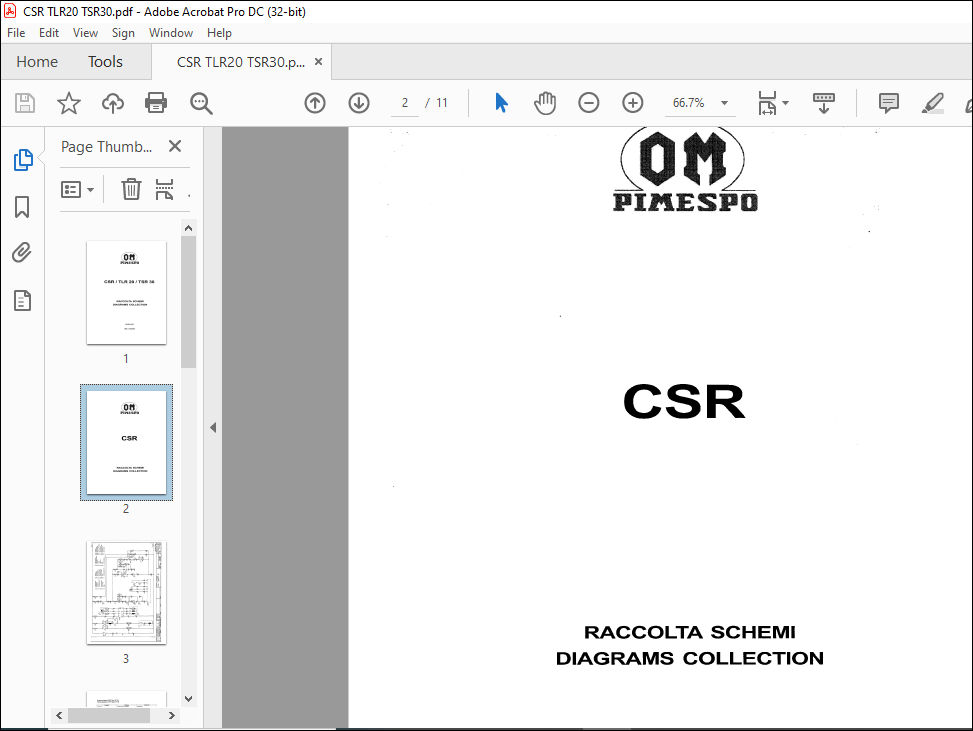This screenshot has width=973, height=731.
Task: Activate the Hand pan tool
Action: [x=545, y=103]
